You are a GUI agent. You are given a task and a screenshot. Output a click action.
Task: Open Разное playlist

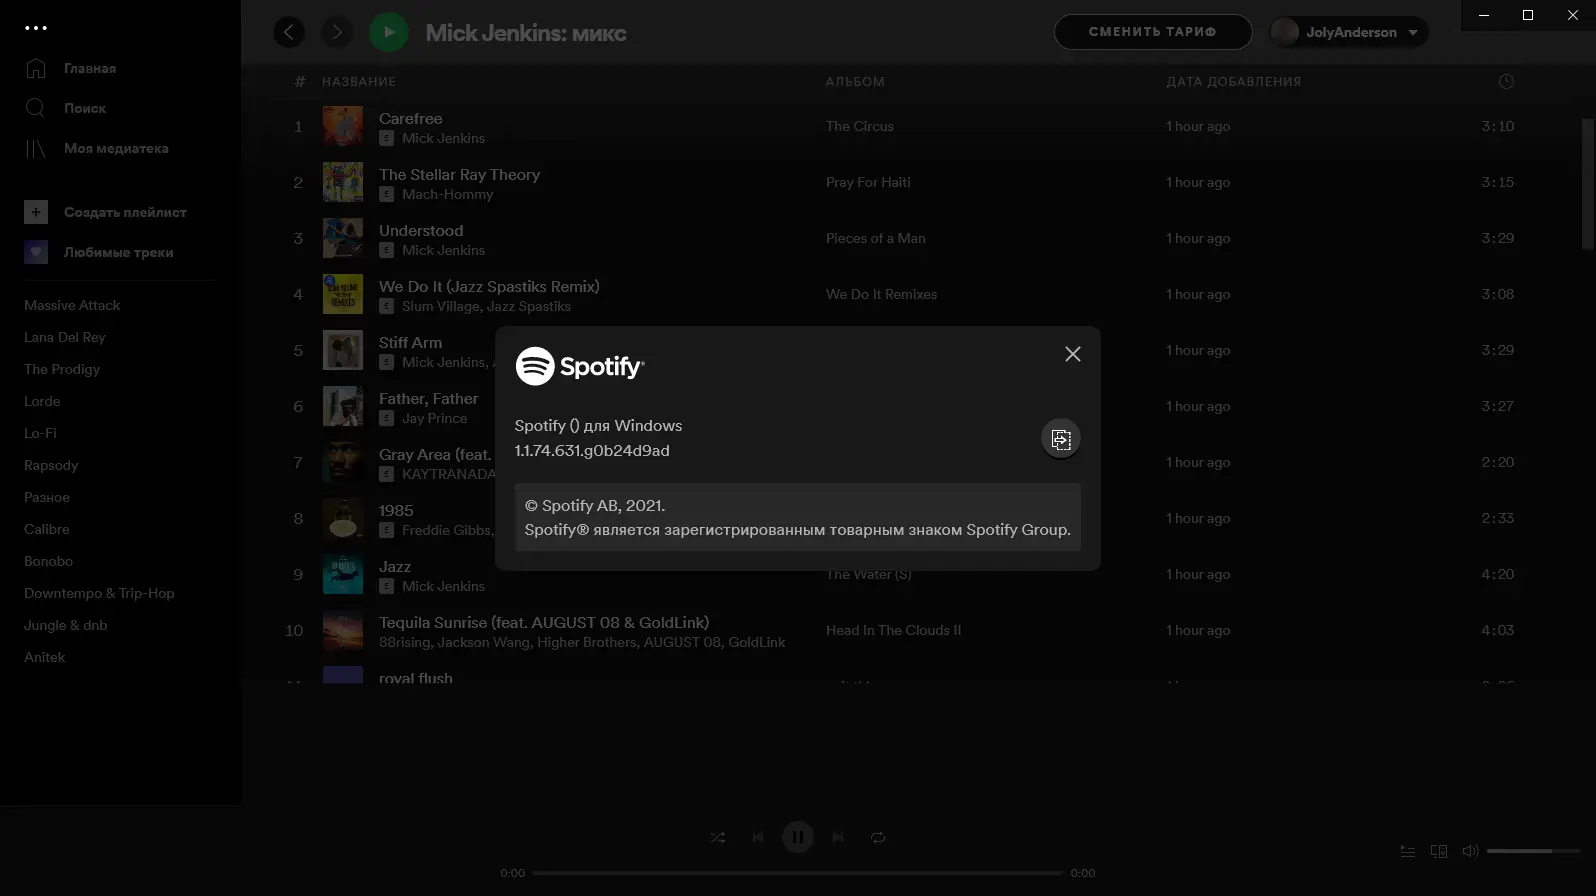(47, 497)
